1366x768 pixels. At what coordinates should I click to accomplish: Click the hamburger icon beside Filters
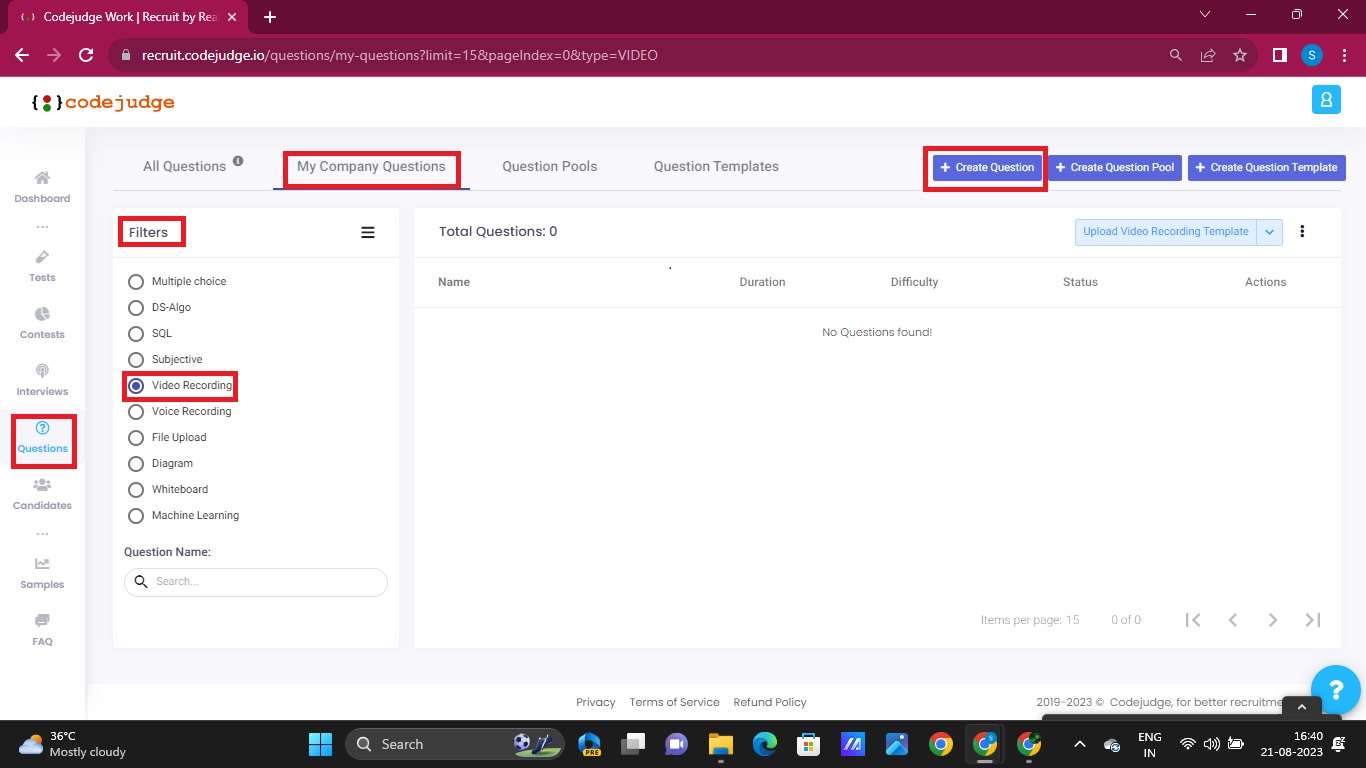[368, 232]
